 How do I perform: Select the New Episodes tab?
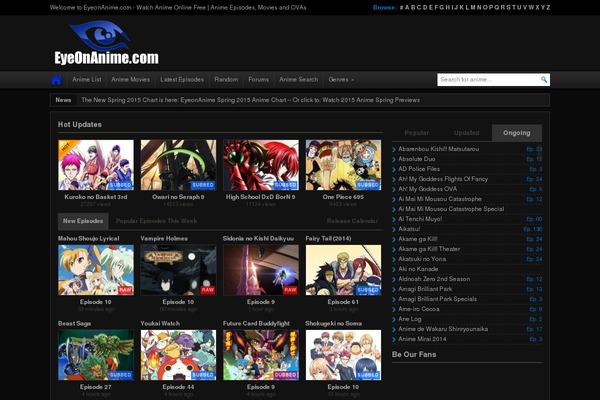pyautogui.click(x=83, y=221)
